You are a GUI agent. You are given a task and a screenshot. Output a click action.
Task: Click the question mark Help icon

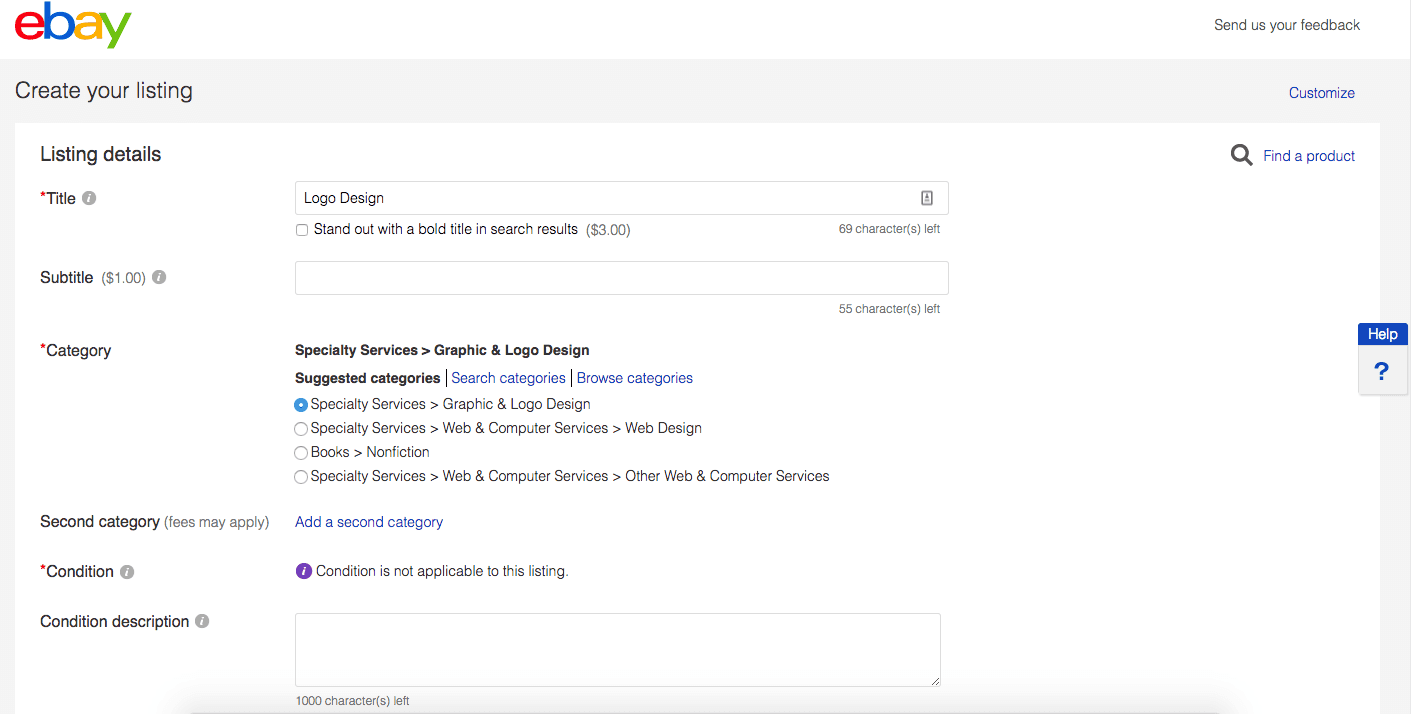click(1381, 371)
